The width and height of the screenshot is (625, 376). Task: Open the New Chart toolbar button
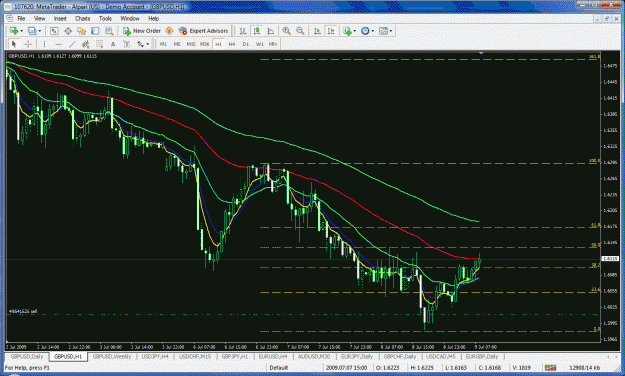[14, 31]
